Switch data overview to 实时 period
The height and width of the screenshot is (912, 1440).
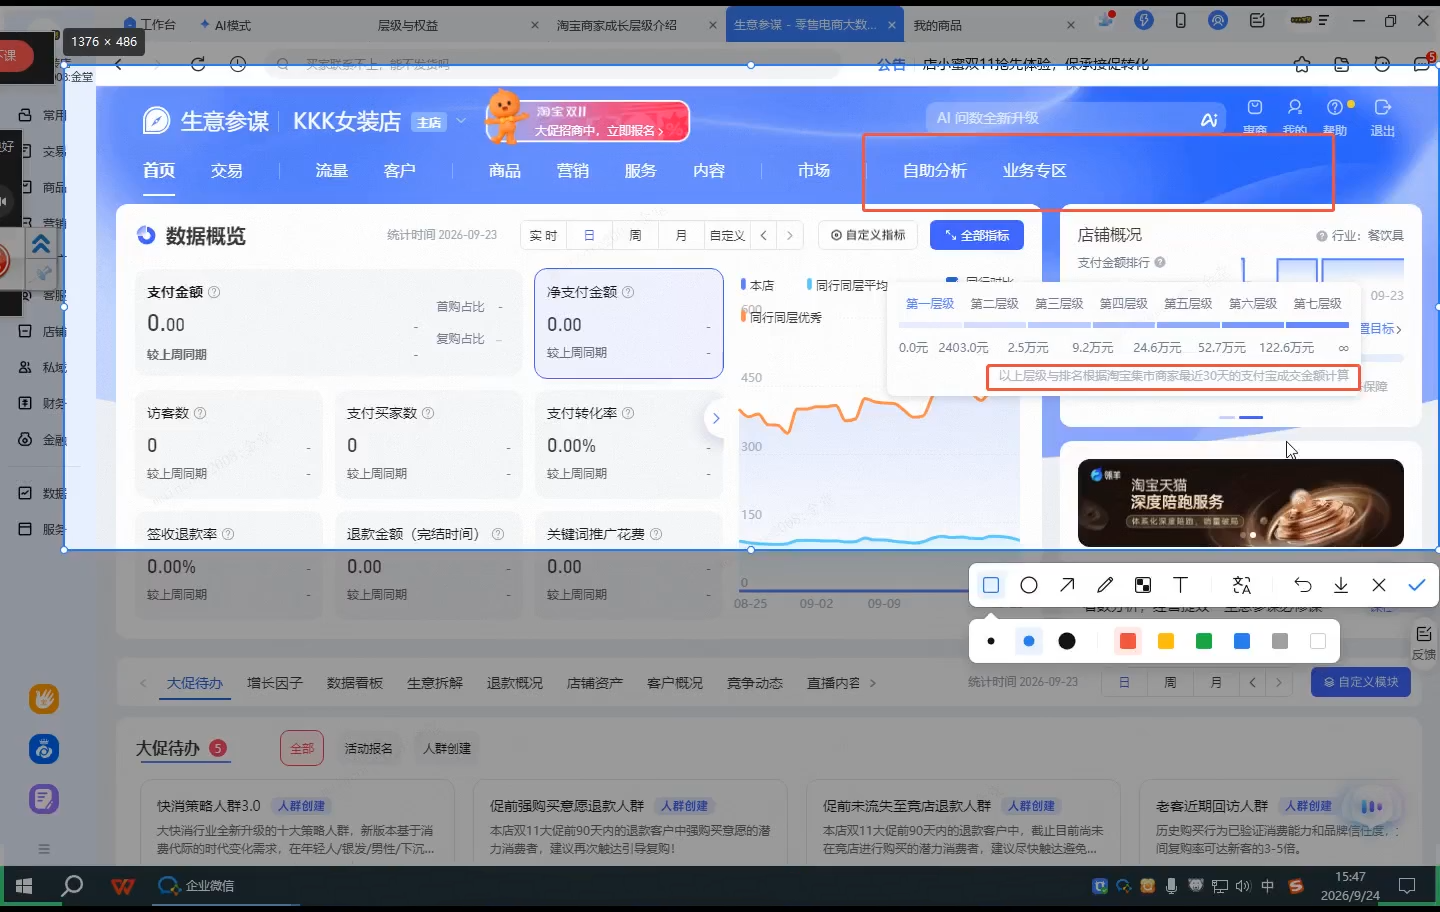543,235
